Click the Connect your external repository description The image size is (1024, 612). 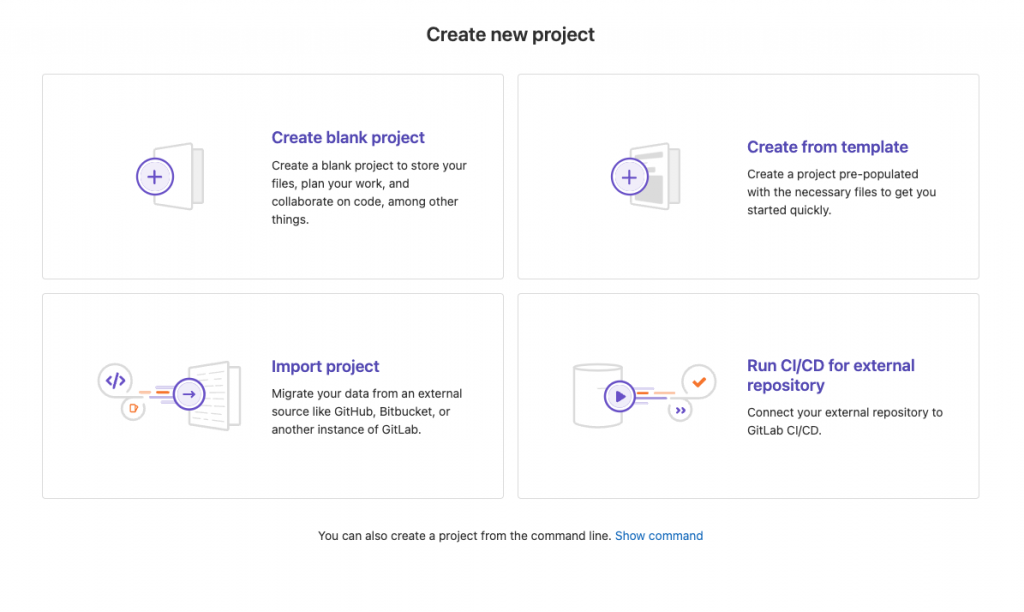point(844,421)
